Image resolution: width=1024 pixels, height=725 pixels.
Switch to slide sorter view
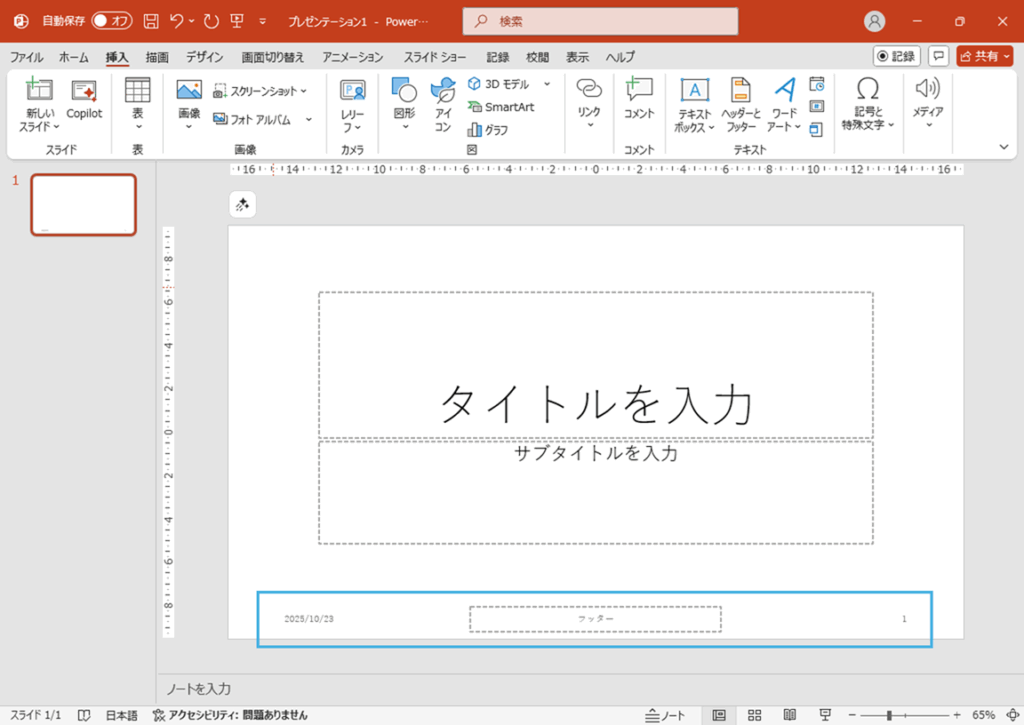tap(754, 715)
